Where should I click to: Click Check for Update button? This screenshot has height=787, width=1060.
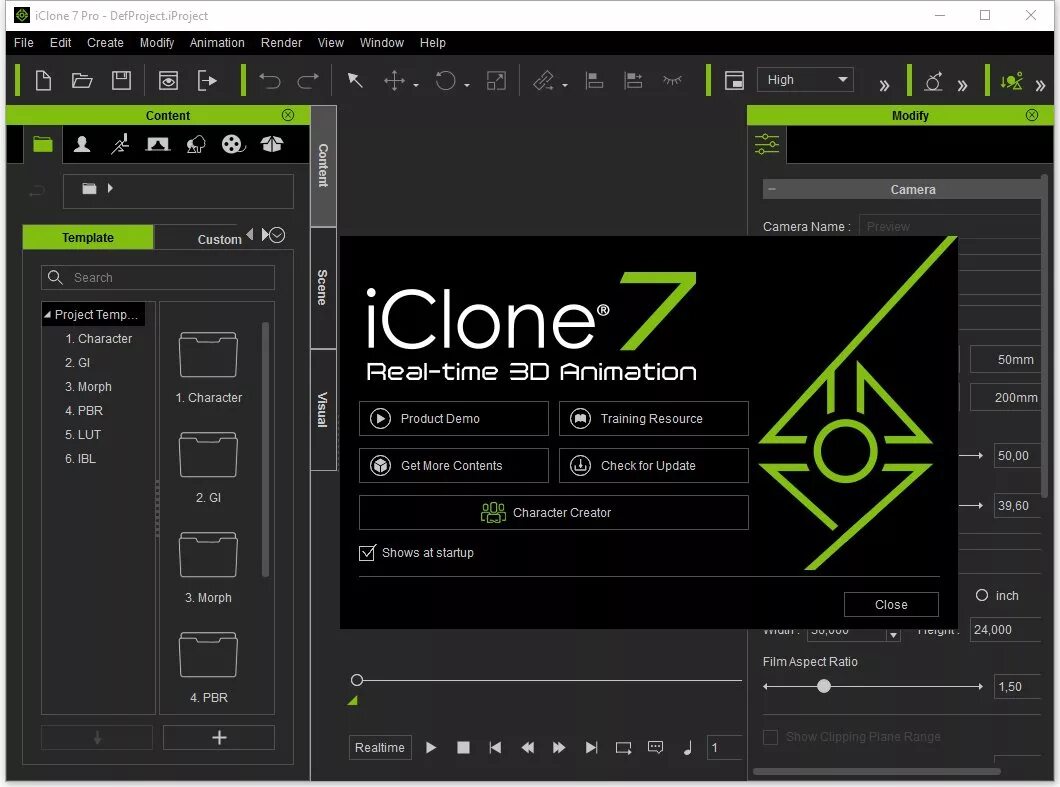pos(654,465)
